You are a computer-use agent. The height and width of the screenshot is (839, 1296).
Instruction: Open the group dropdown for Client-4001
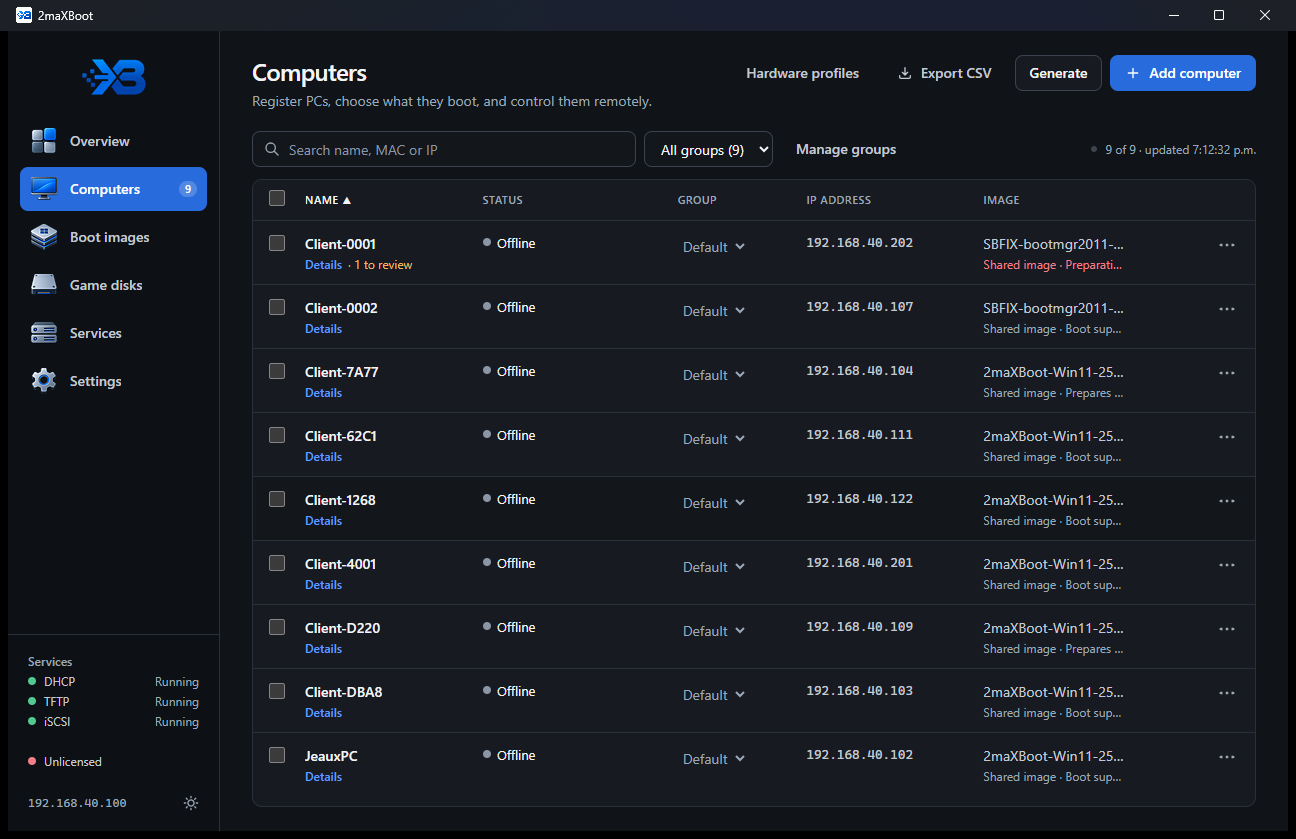(714, 567)
